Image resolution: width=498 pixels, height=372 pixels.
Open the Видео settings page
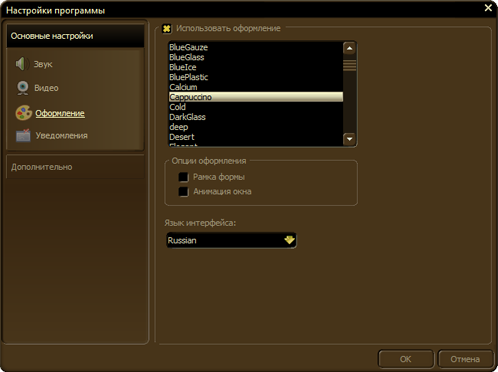click(x=46, y=88)
